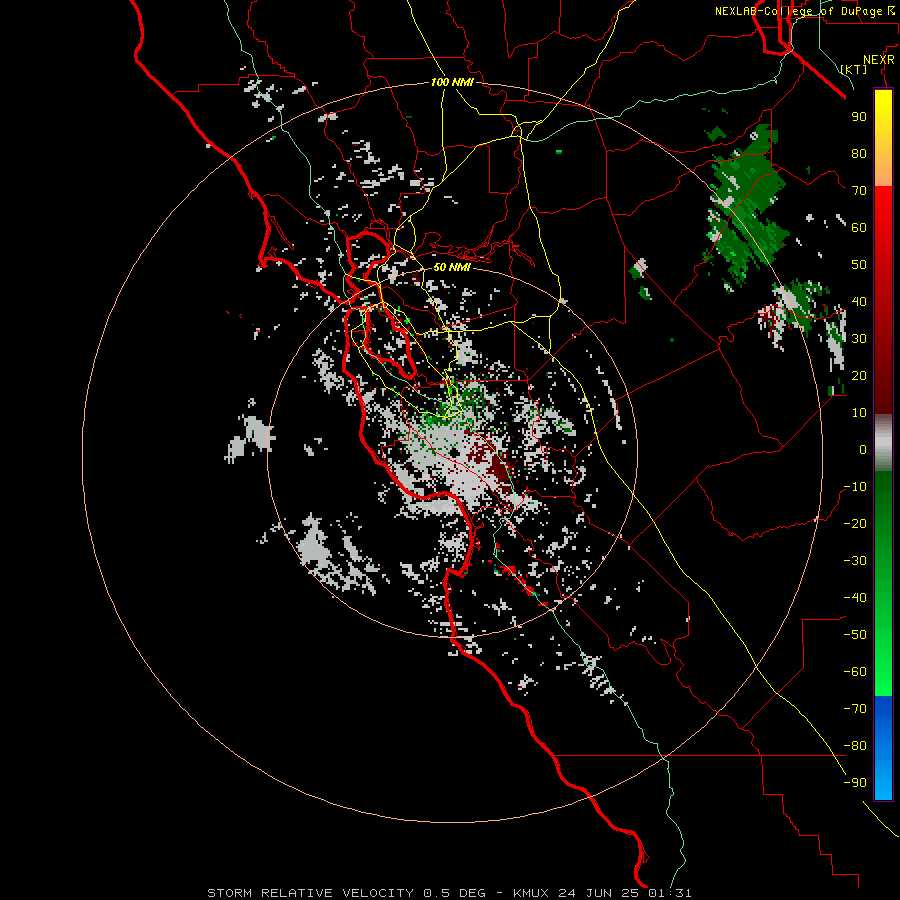Click the 70 value on velocity scale

[x=859, y=191]
